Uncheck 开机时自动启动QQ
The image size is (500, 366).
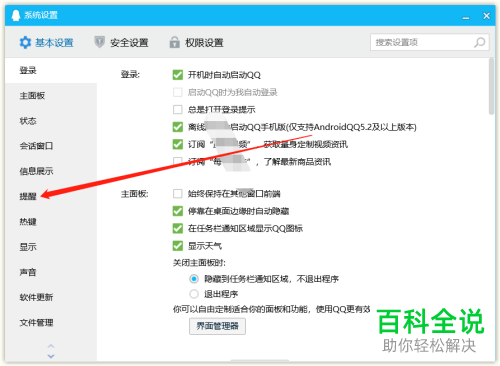[178, 75]
